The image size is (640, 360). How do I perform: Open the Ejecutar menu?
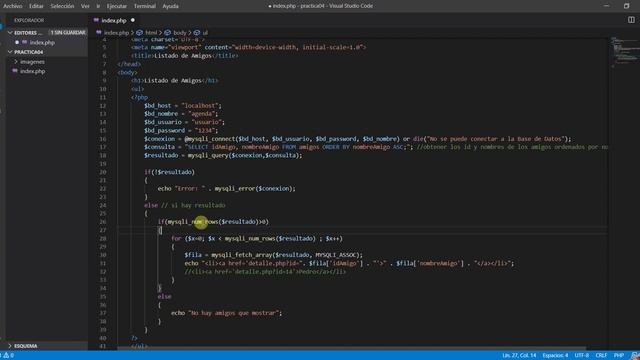(x=116, y=6)
